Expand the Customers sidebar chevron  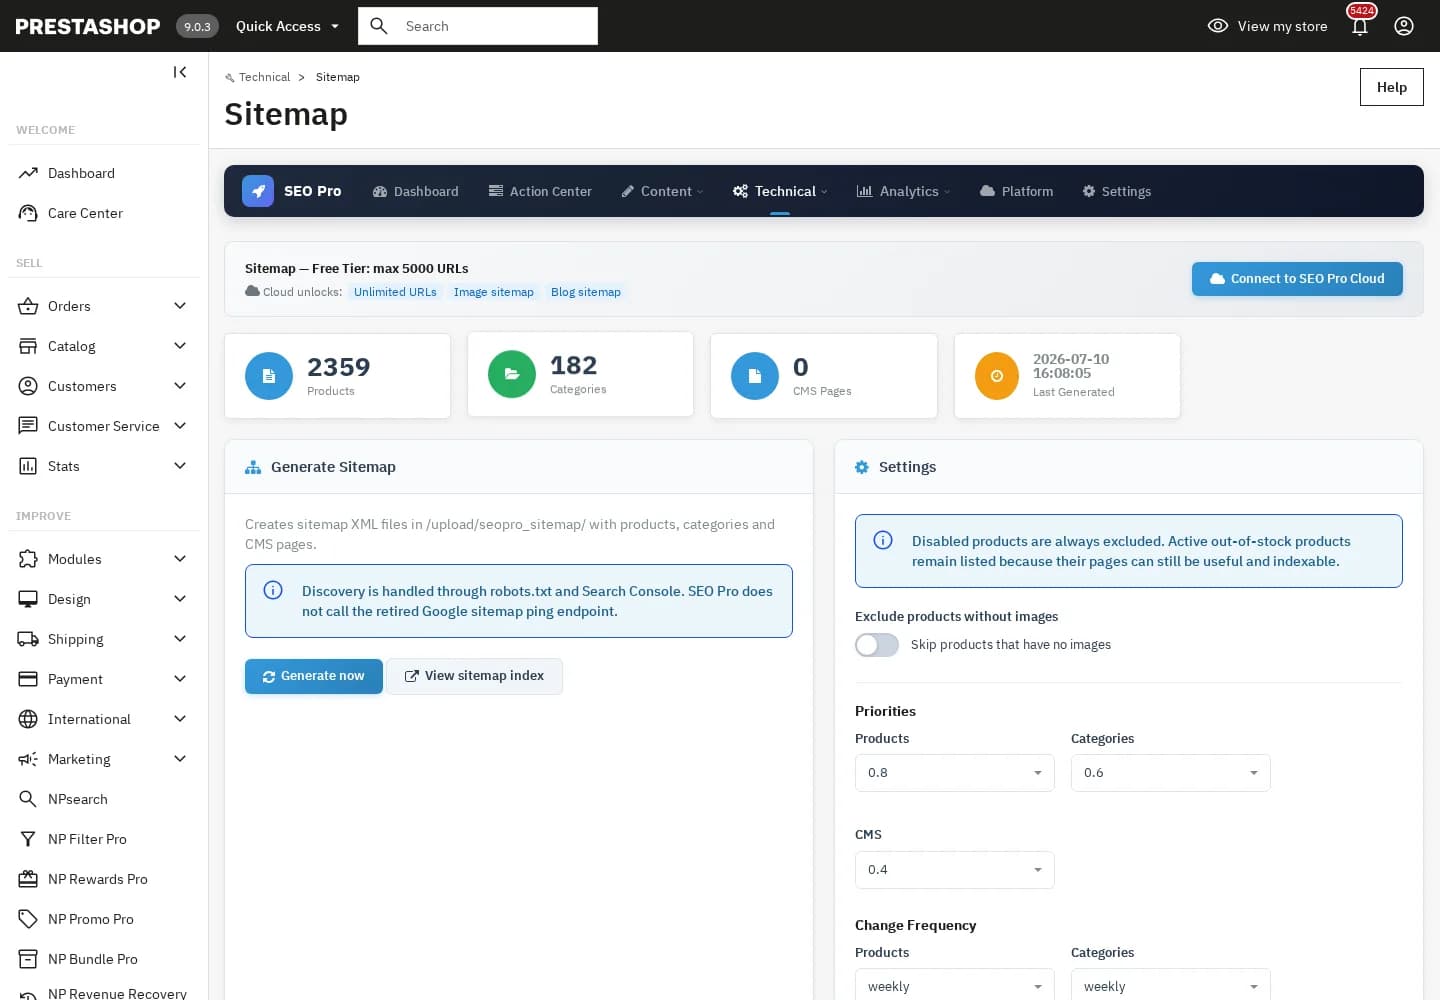(180, 386)
